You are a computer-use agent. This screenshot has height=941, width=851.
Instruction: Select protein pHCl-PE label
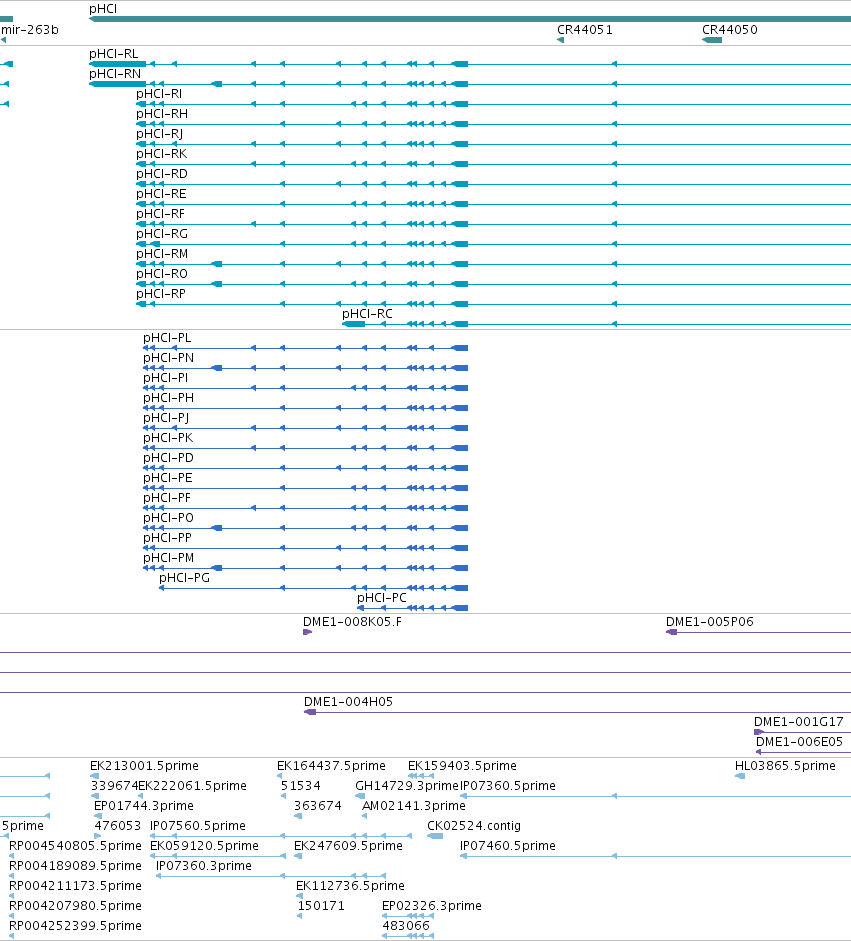click(168, 478)
